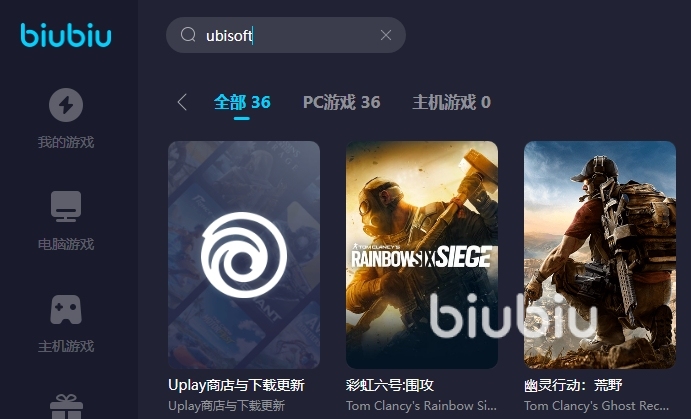The height and width of the screenshot is (419, 691).
Task: Open 我的游戏 lightning bolt icon
Action: [66, 105]
